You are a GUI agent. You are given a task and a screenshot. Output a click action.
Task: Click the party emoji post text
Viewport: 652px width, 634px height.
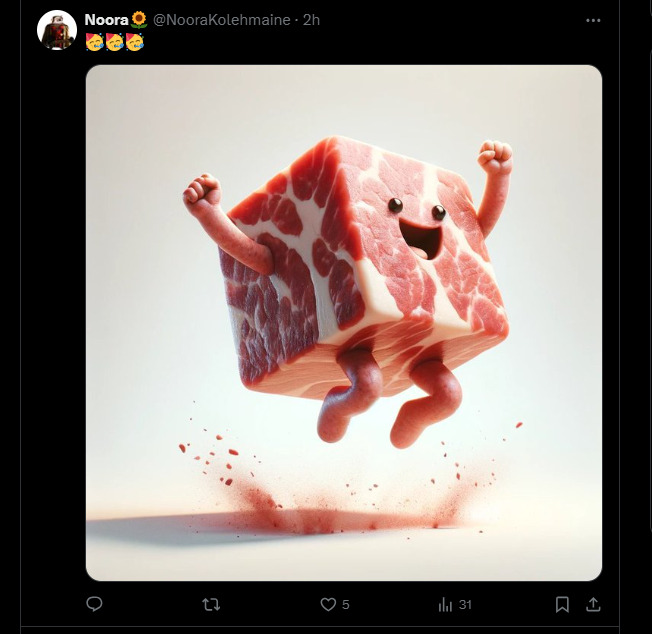[115, 42]
